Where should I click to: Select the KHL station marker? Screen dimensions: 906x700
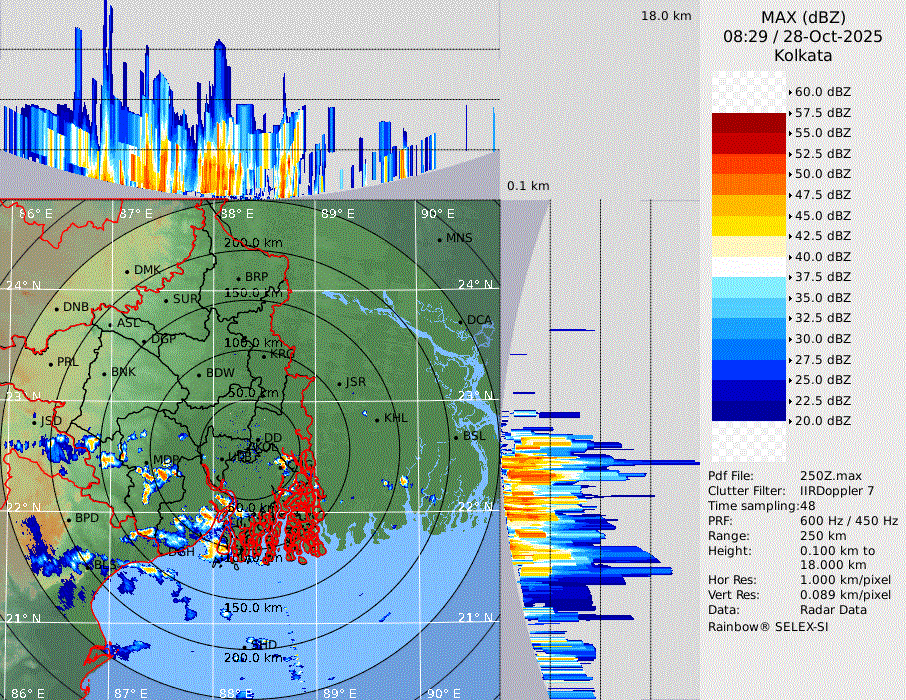[377, 419]
